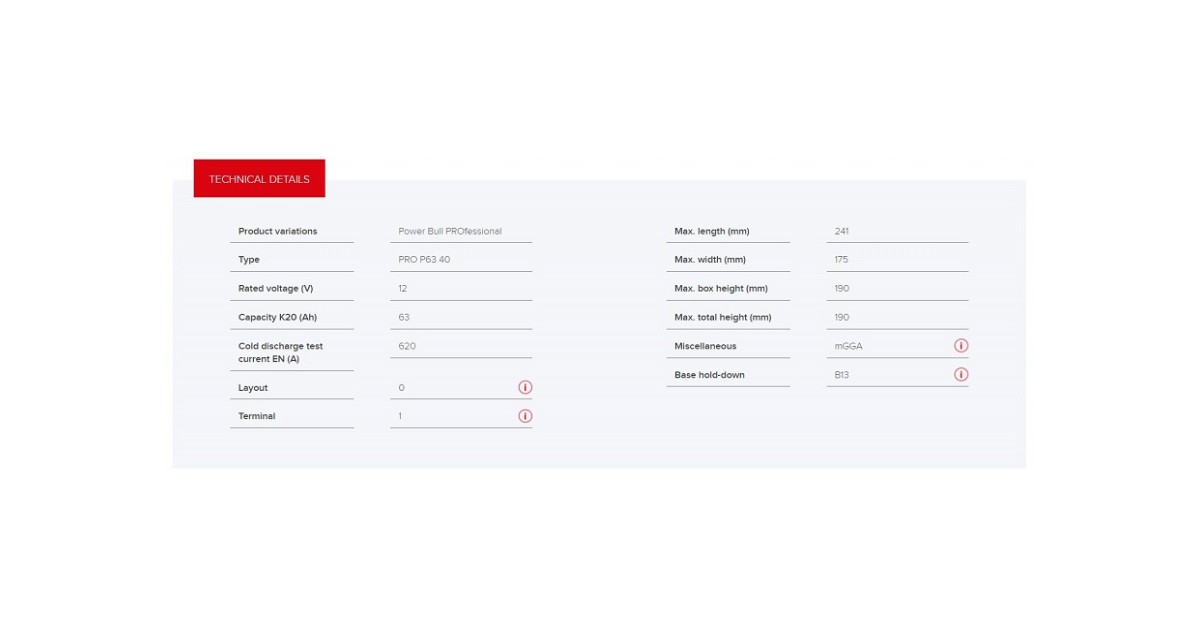Click the Max. box height (mm) label
1200x630 pixels.
tap(721, 288)
